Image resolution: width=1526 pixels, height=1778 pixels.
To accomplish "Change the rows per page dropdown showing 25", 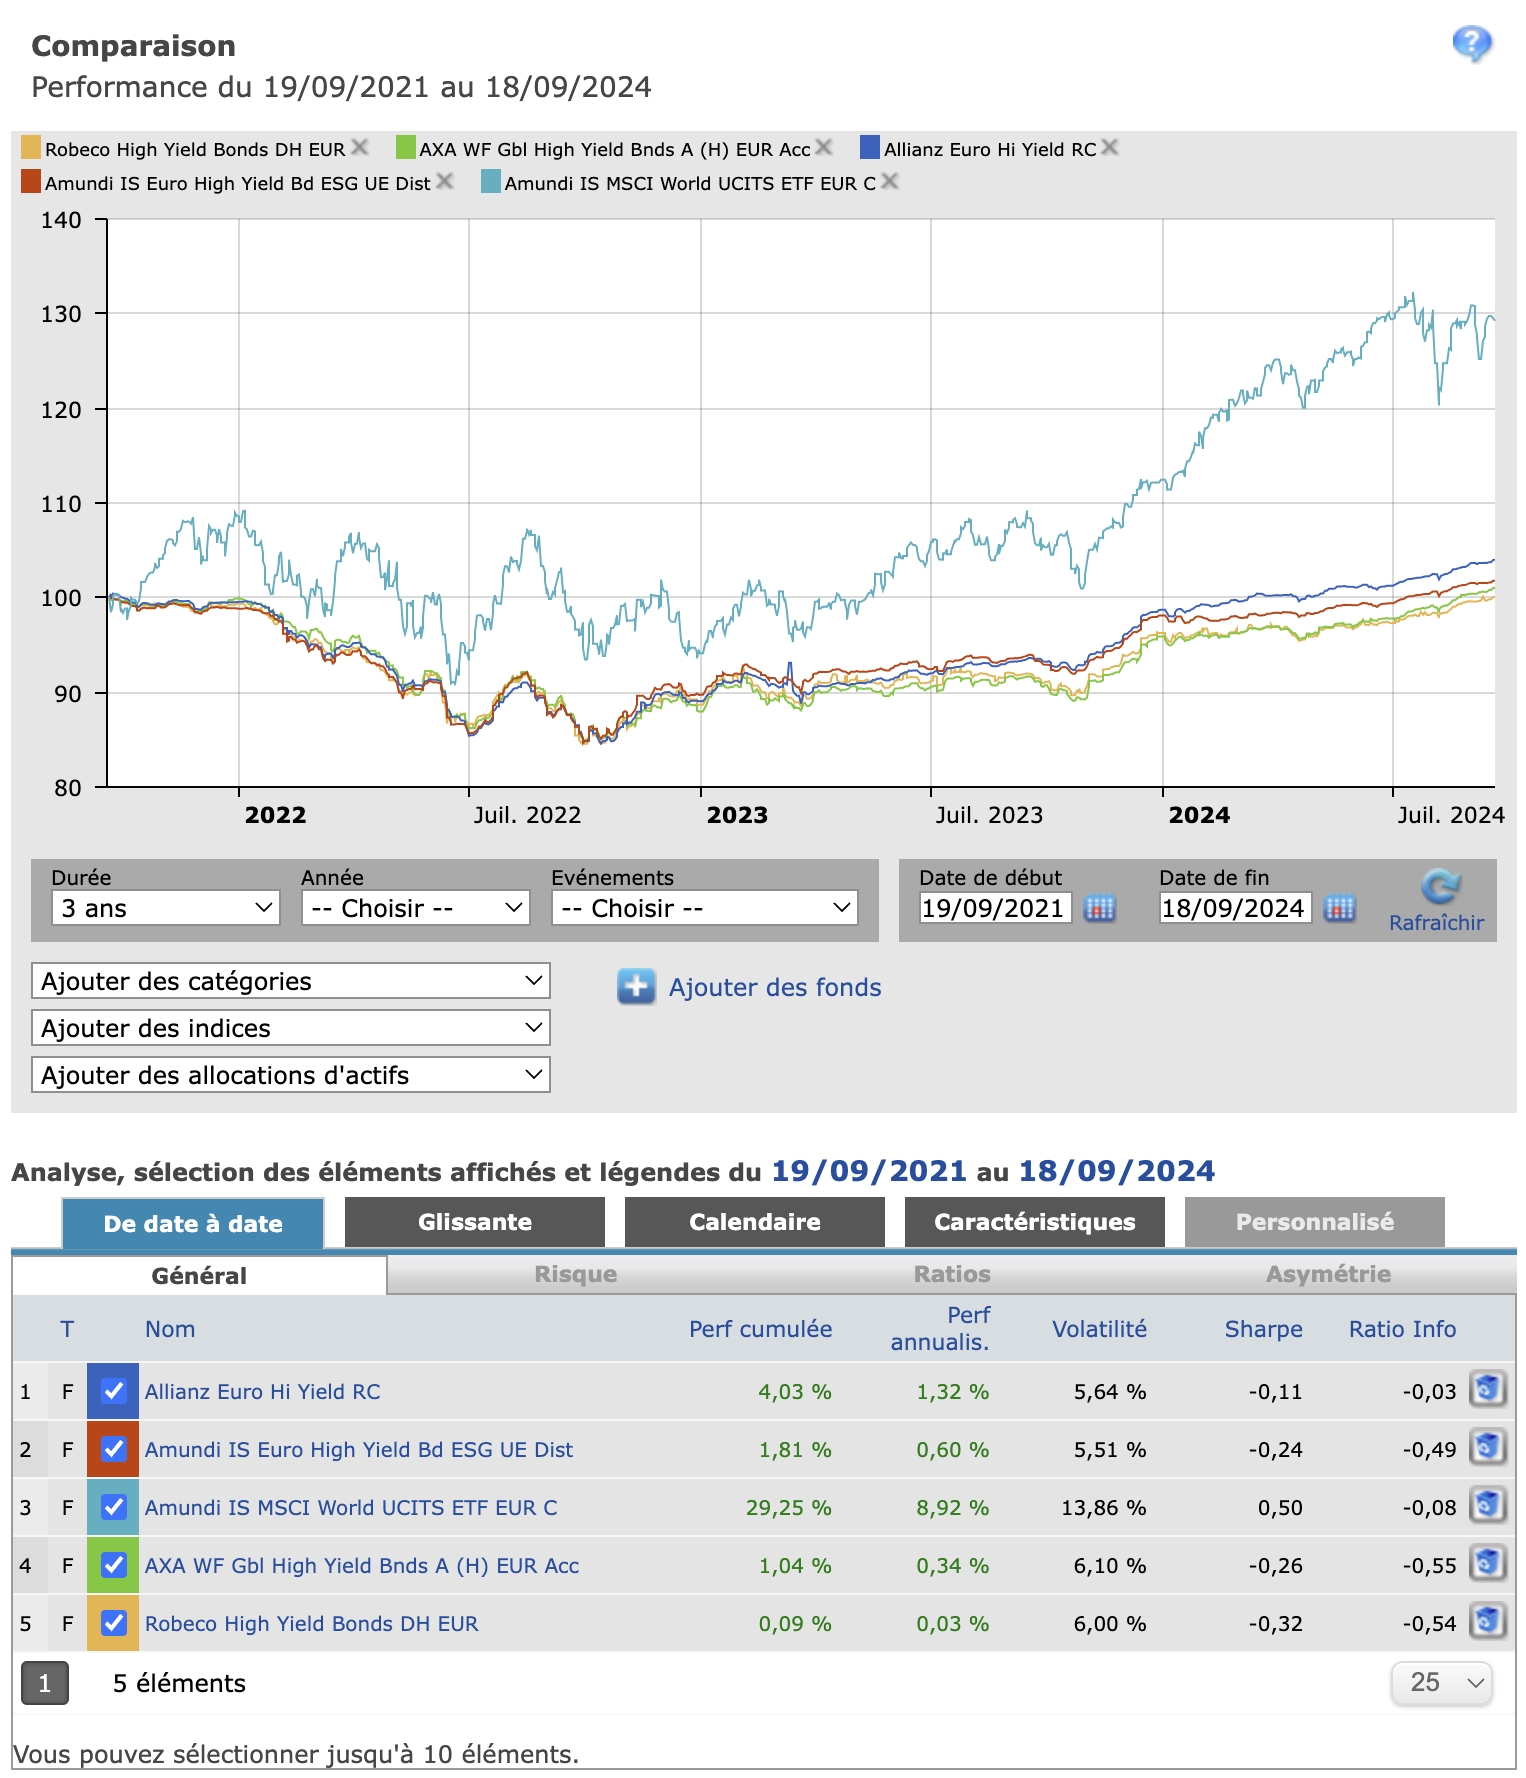I will (1442, 1683).
